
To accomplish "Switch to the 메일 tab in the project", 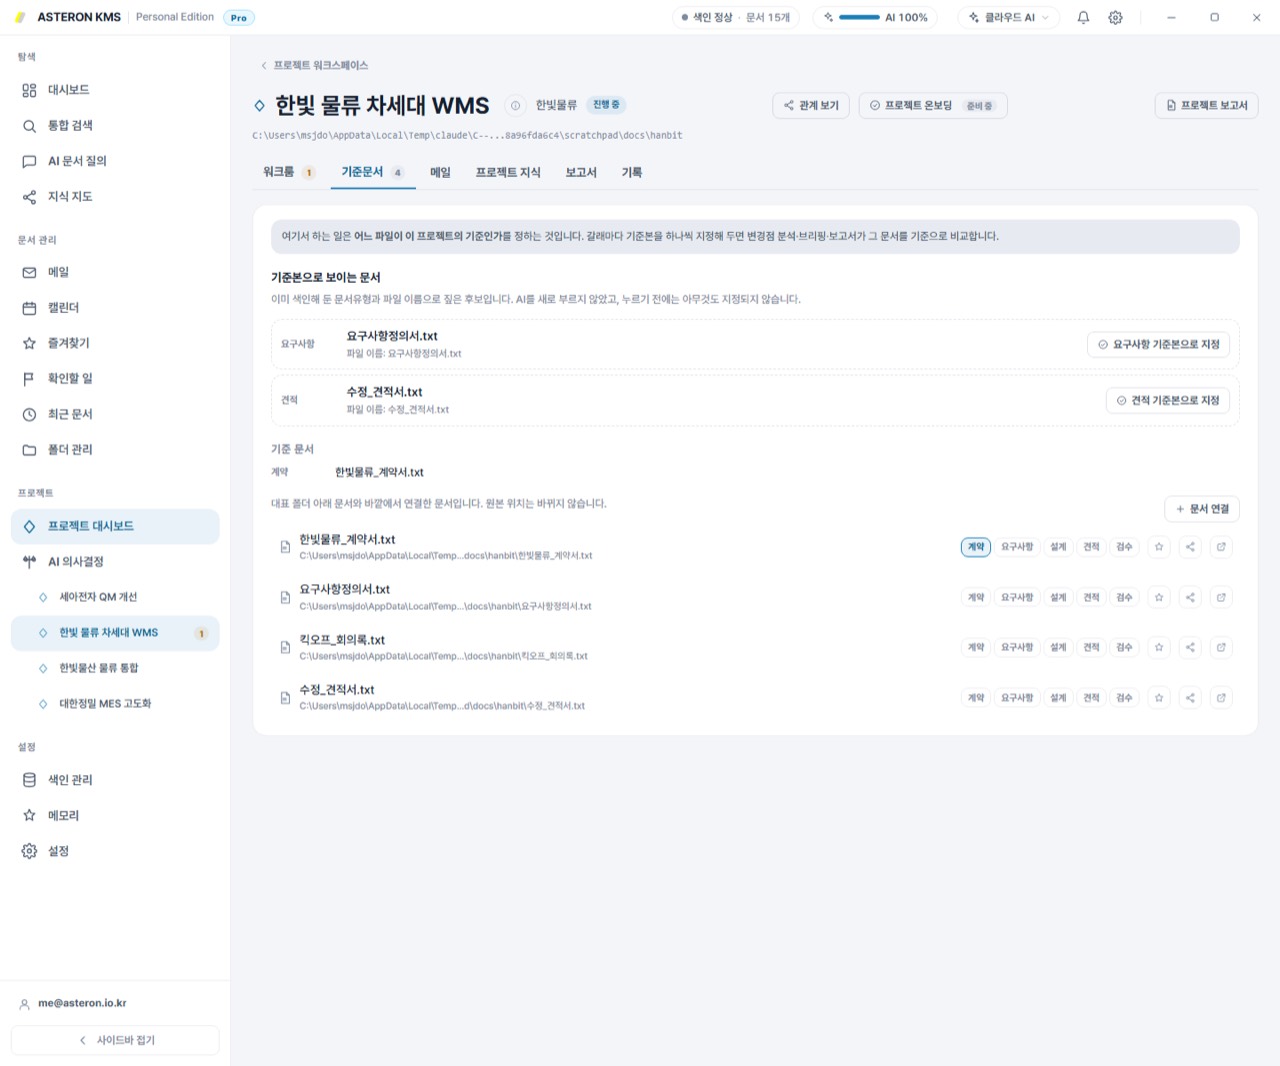I will click(x=440, y=172).
